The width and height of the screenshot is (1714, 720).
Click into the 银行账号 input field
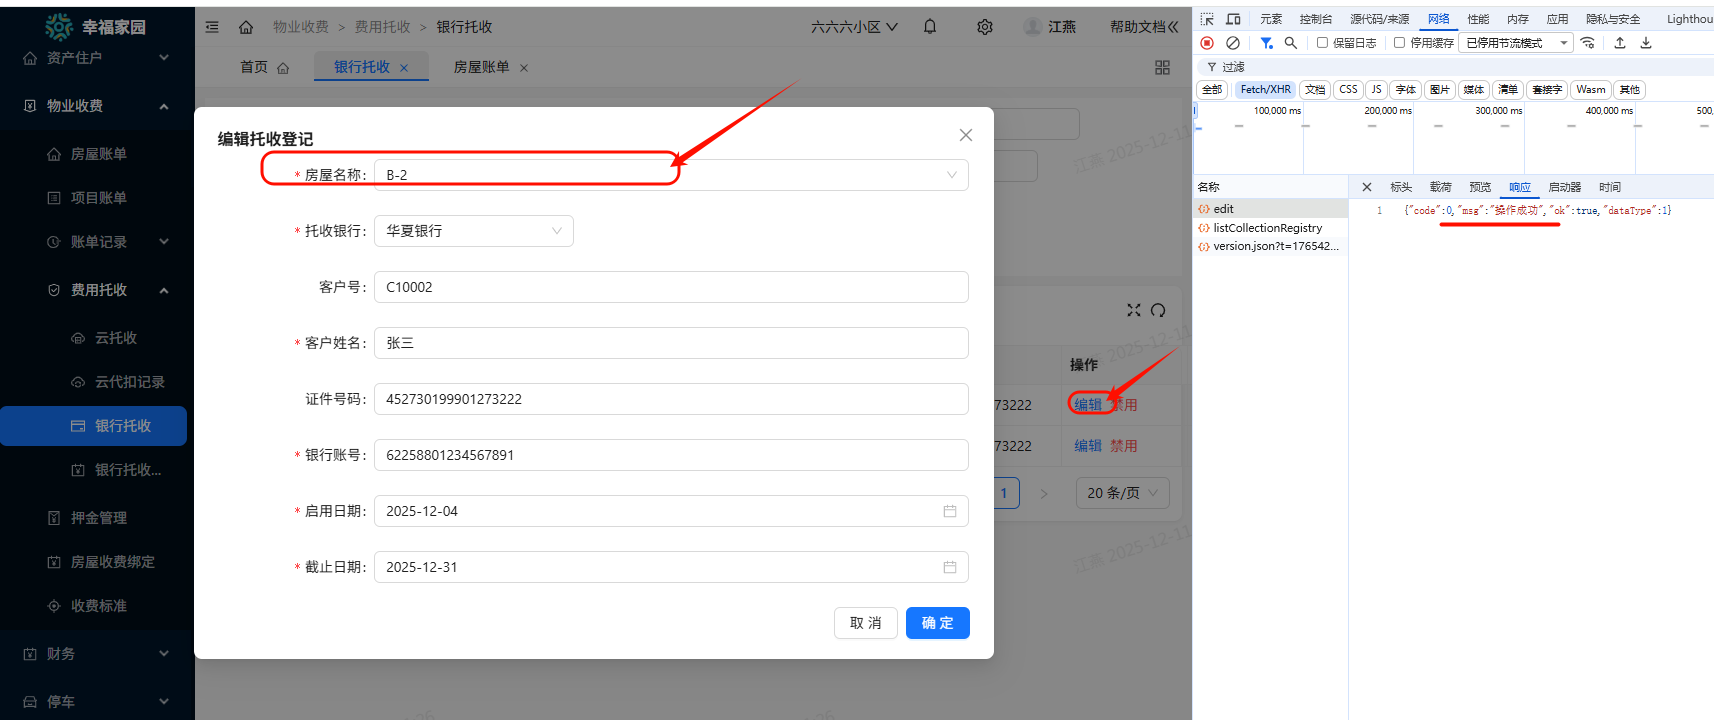[x=670, y=455]
